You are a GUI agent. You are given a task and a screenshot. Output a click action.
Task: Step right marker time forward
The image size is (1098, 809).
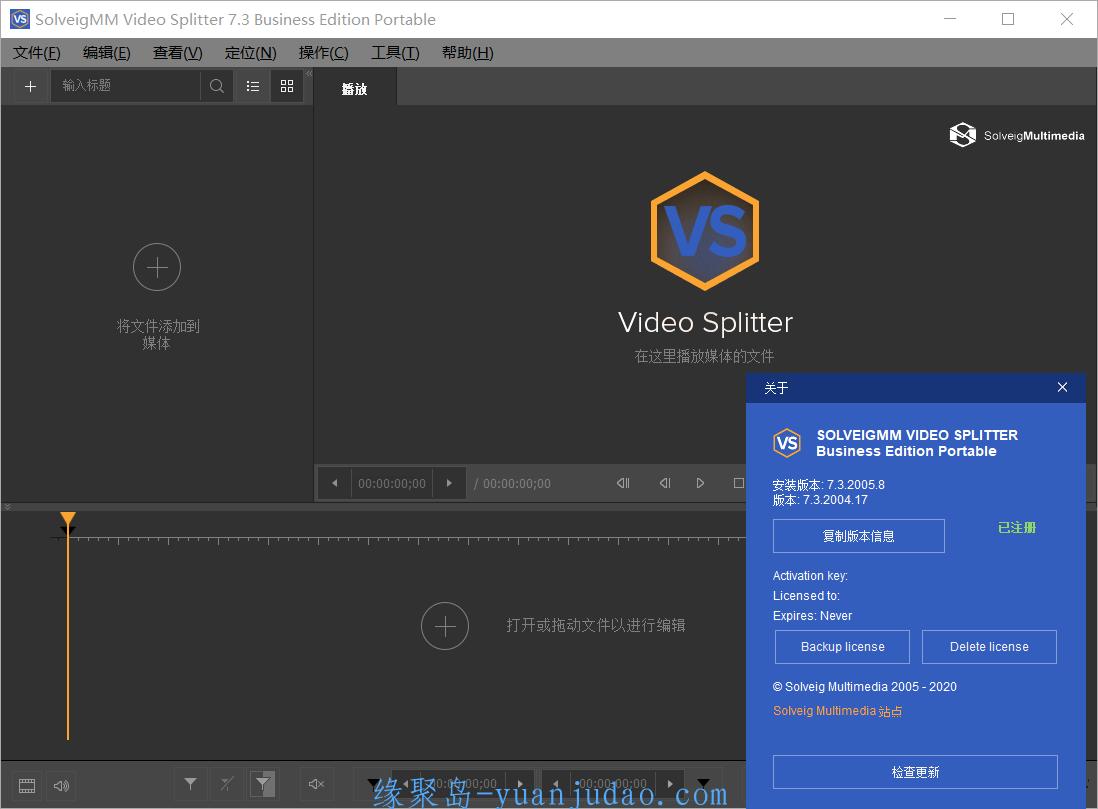(670, 784)
